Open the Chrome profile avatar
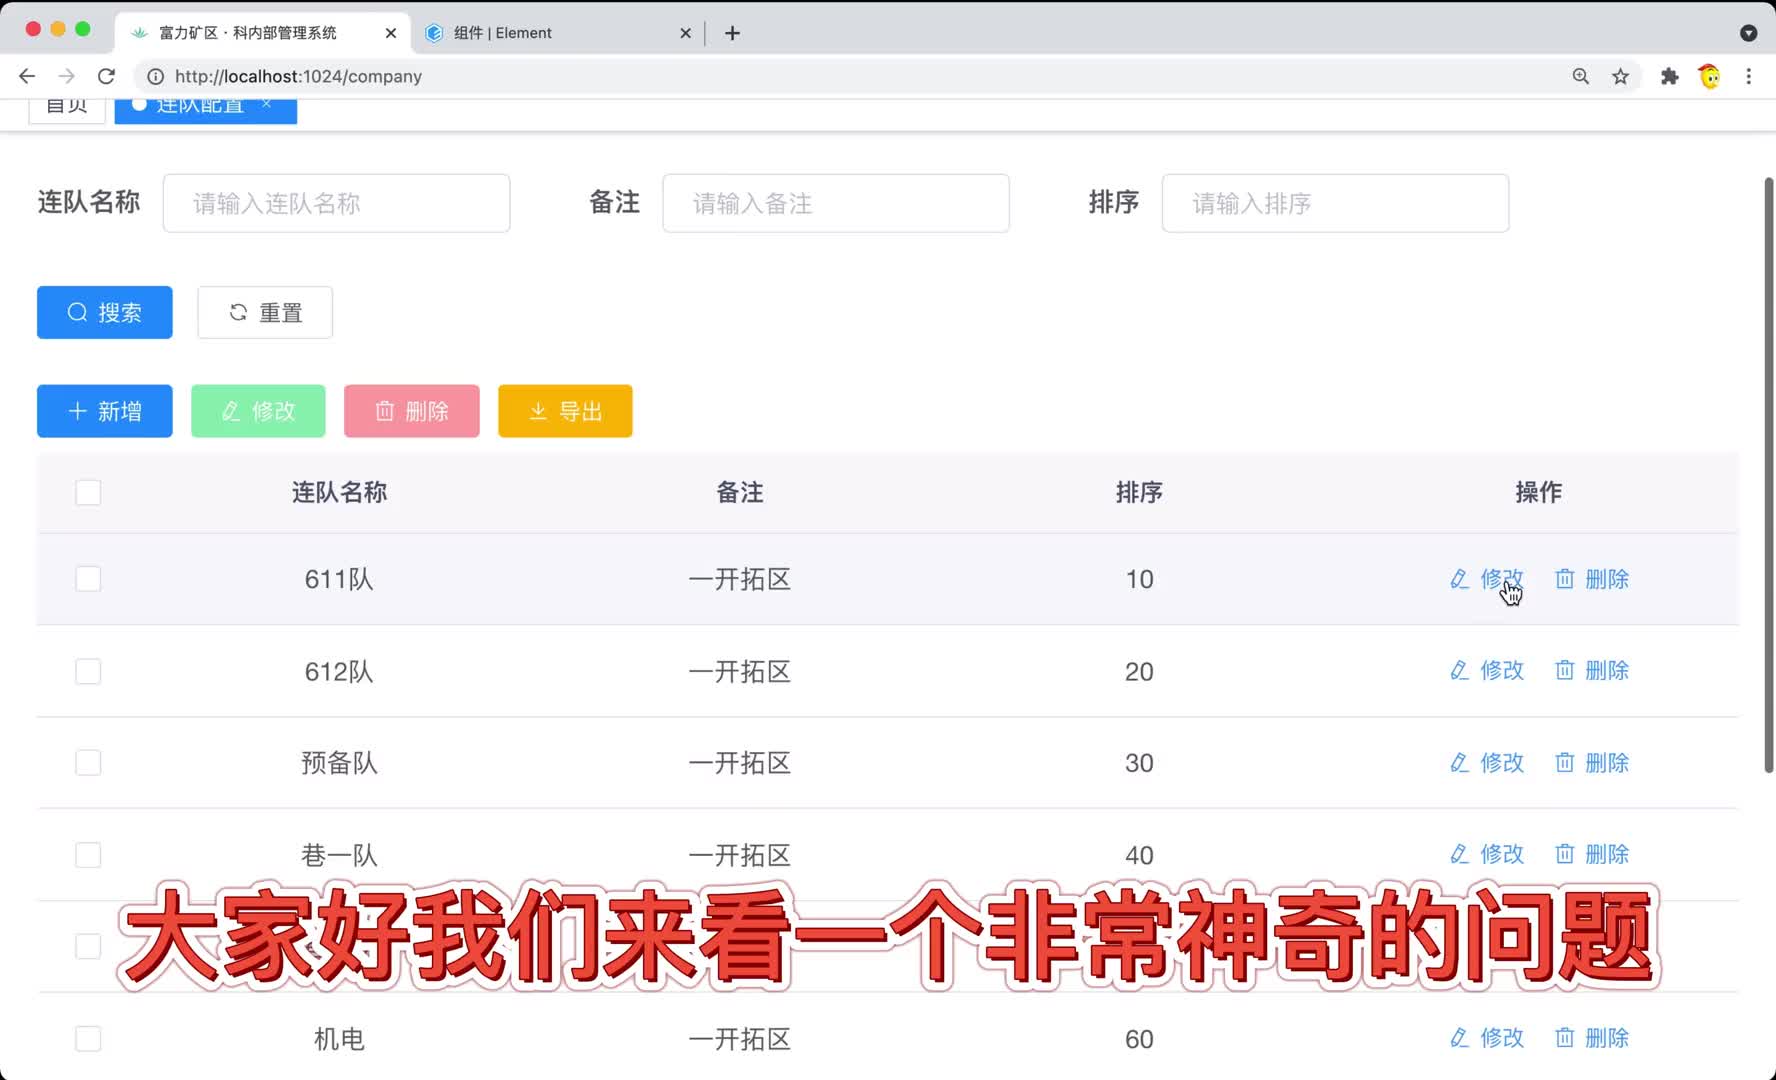The image size is (1776, 1080). (x=1709, y=76)
